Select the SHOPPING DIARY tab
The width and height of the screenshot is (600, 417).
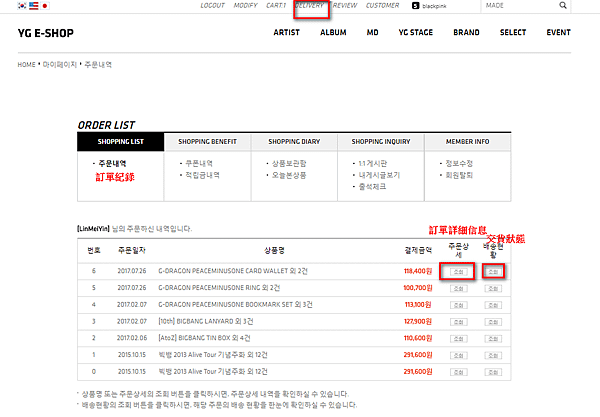click(294, 142)
